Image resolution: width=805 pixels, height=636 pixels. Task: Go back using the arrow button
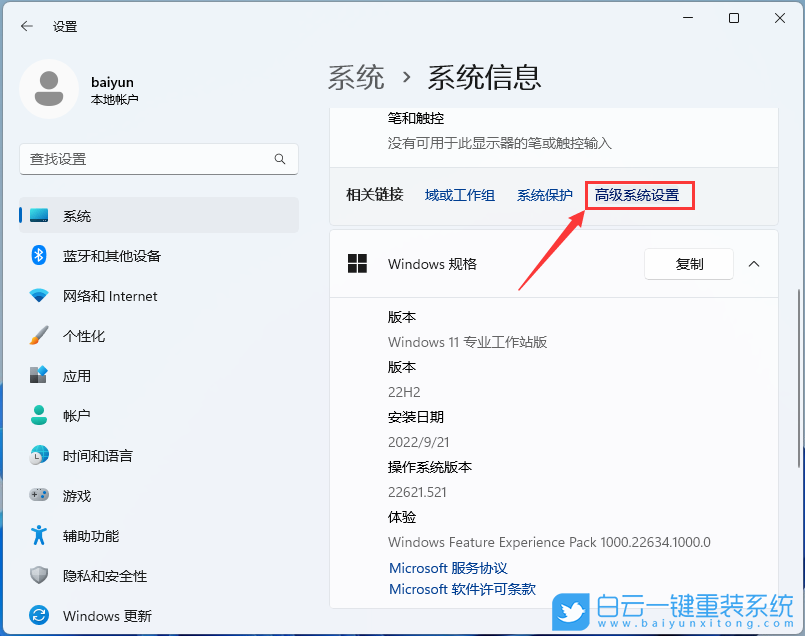[27, 27]
